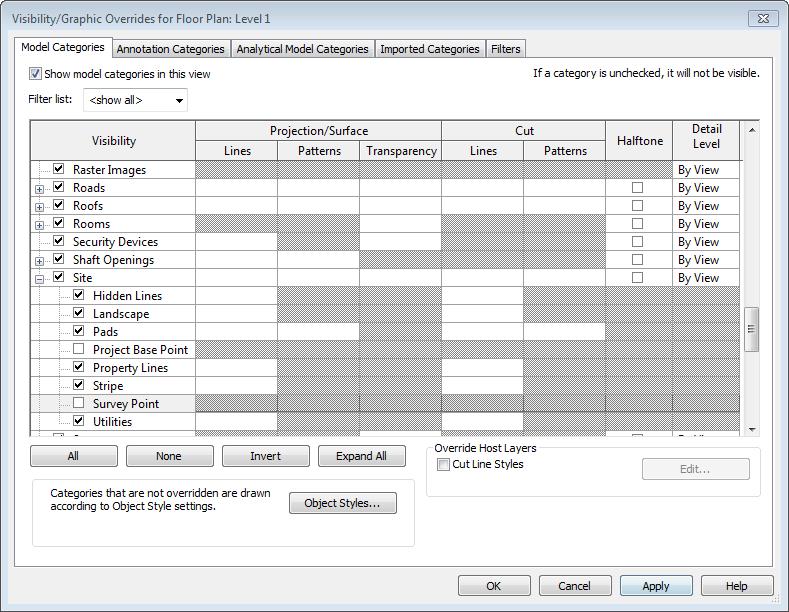Viewport: 789px width, 612px height.
Task: Click the Expand All button
Action: pos(362,456)
